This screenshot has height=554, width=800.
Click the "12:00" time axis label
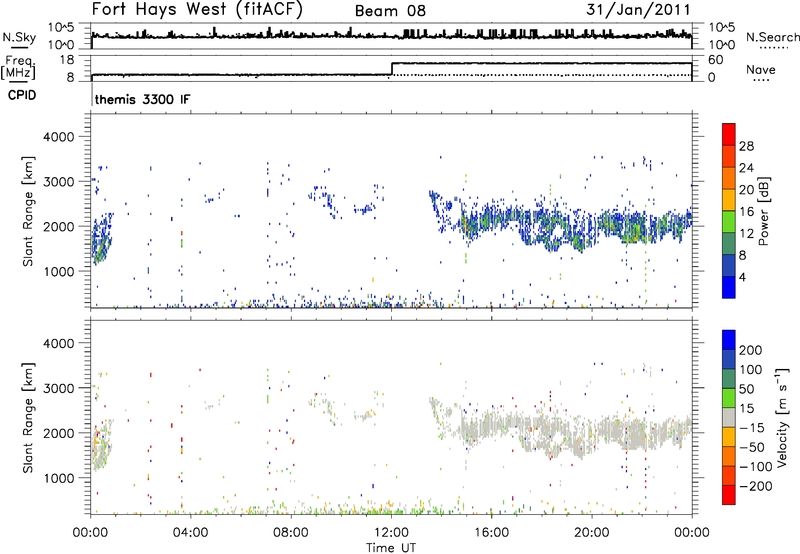click(x=391, y=533)
